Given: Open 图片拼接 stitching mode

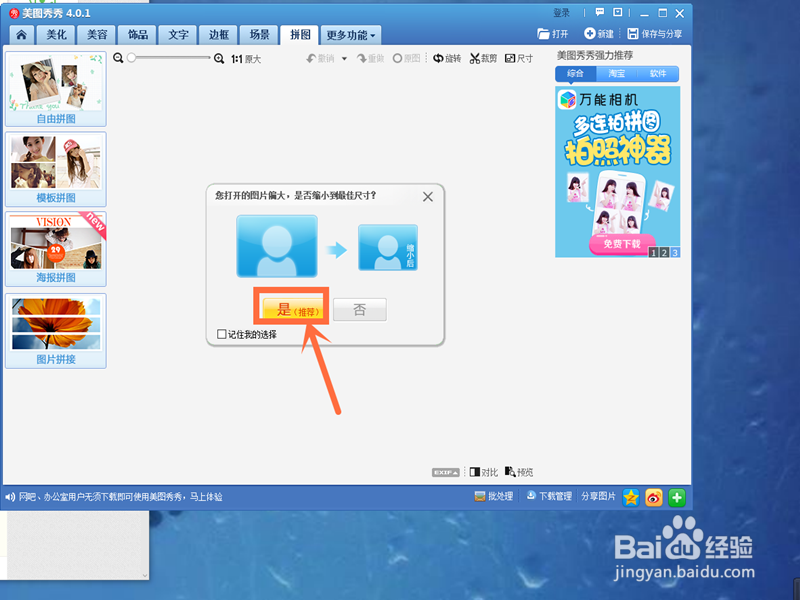Looking at the screenshot, I should pos(56,331).
